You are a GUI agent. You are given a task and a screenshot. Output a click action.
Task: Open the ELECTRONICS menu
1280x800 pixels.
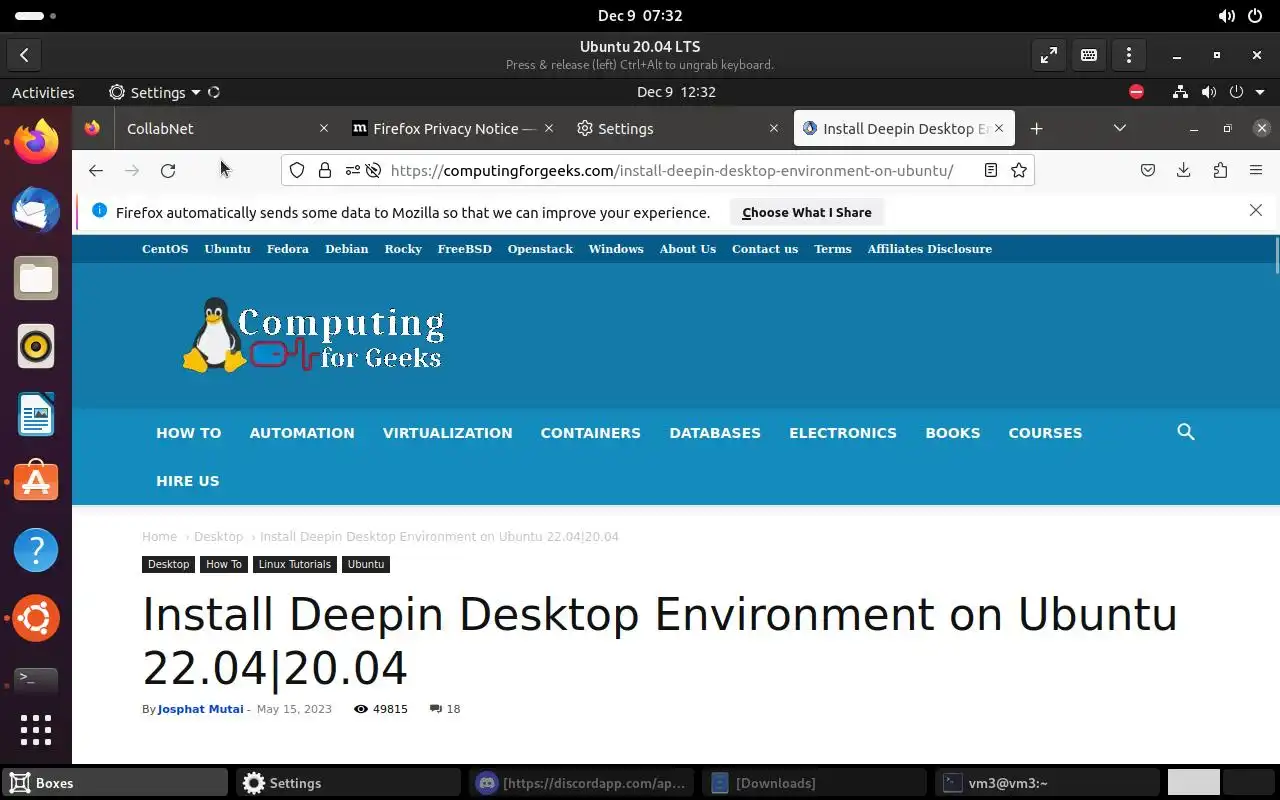tap(843, 433)
